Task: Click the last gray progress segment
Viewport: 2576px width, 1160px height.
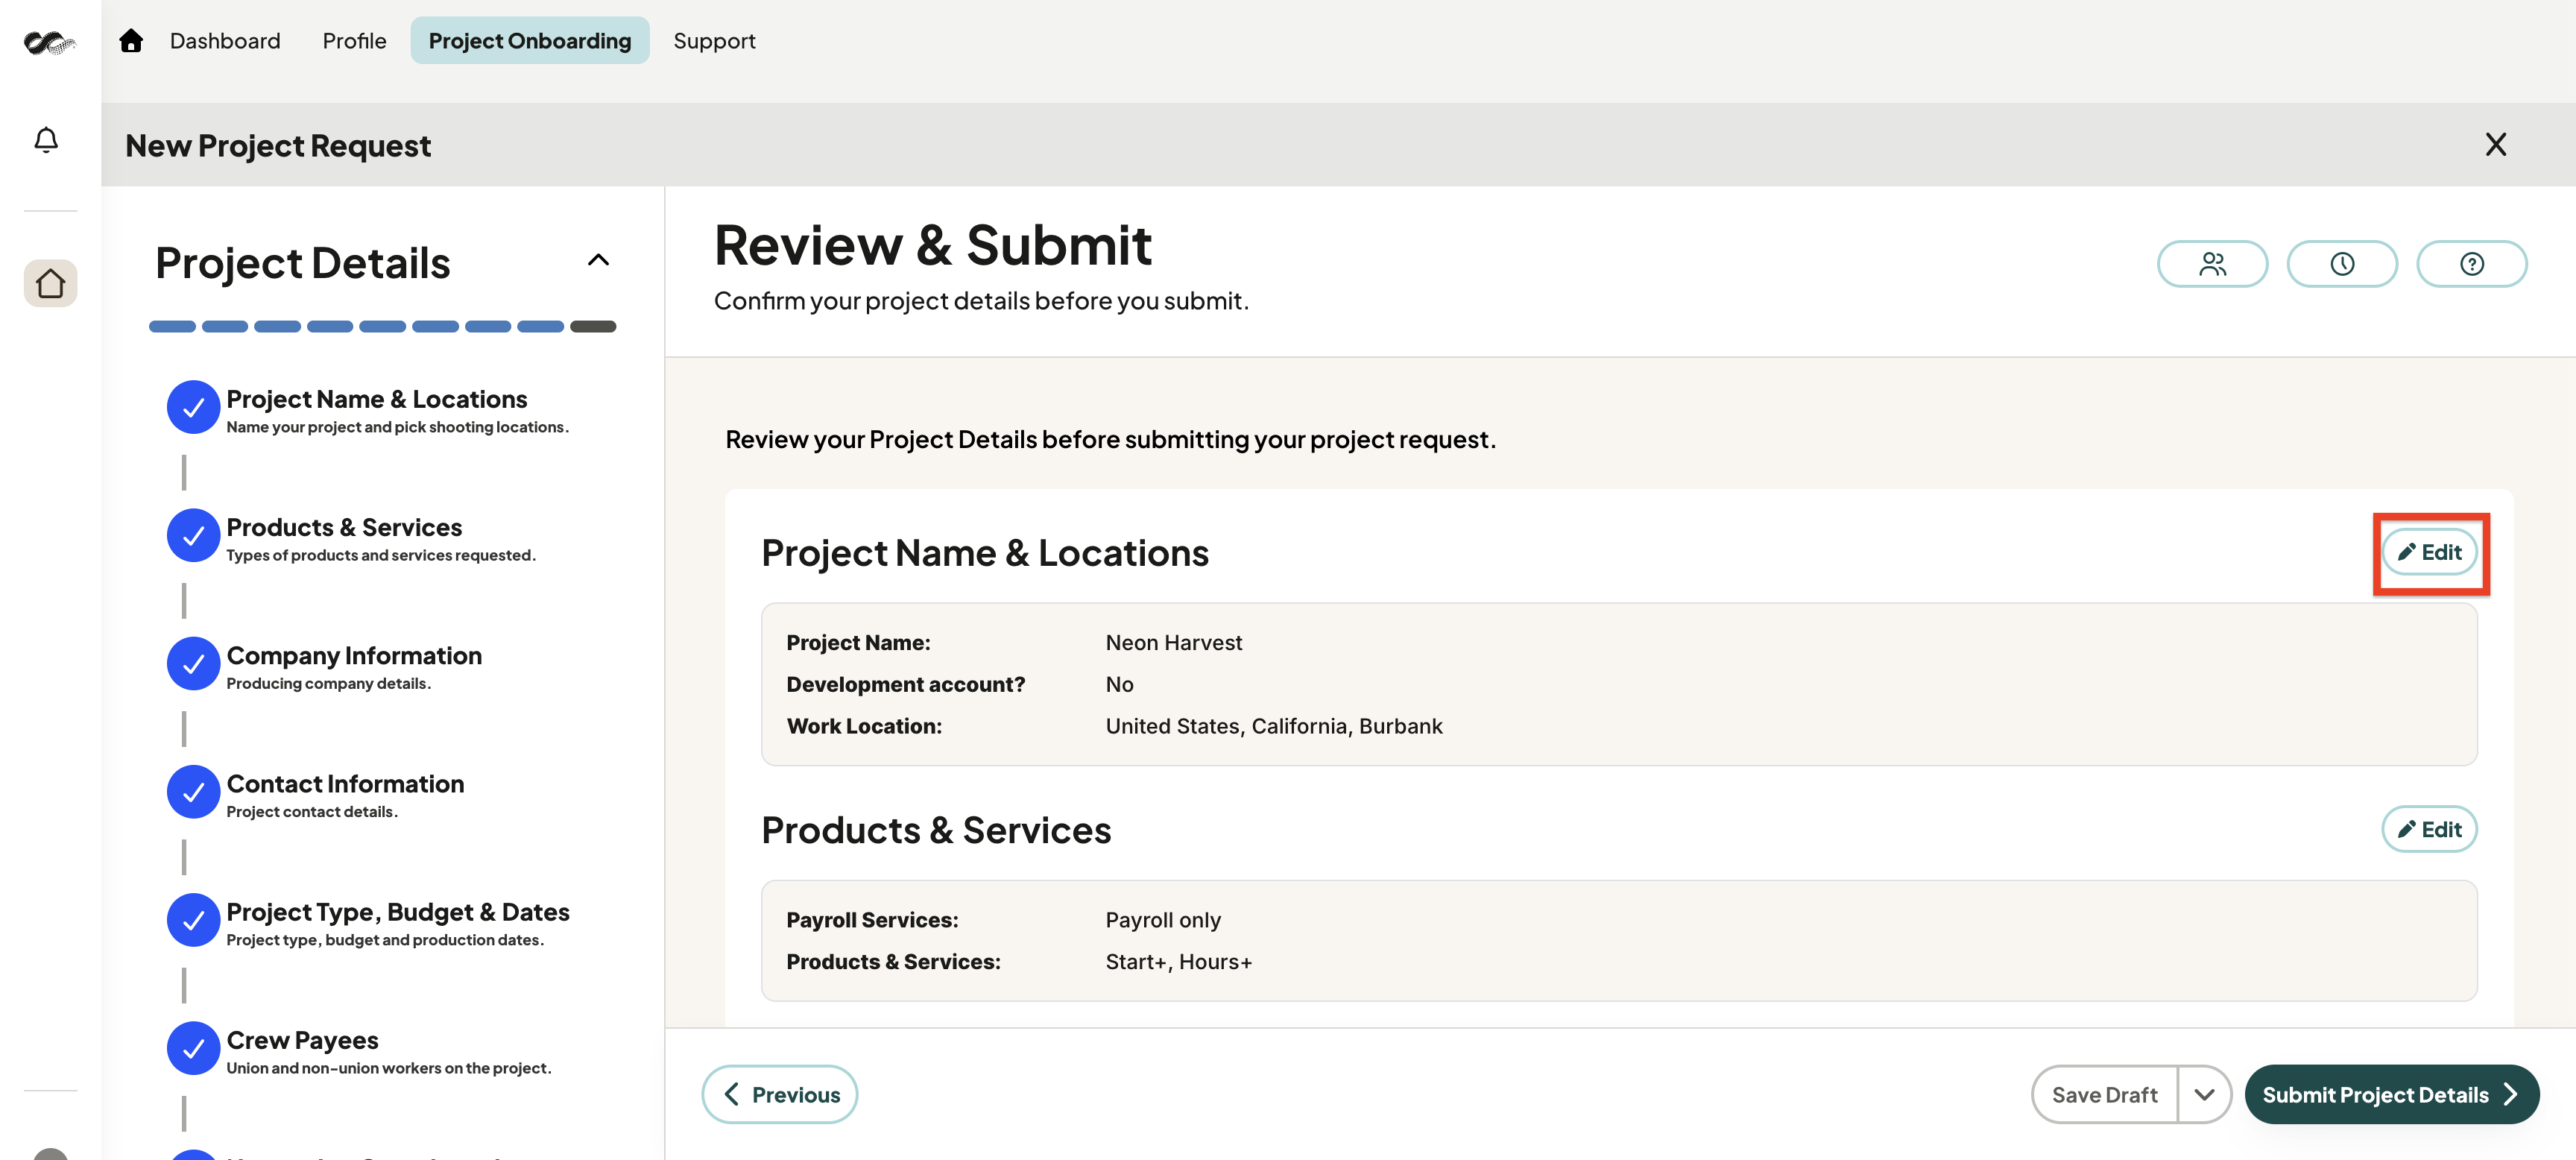Action: click(593, 326)
